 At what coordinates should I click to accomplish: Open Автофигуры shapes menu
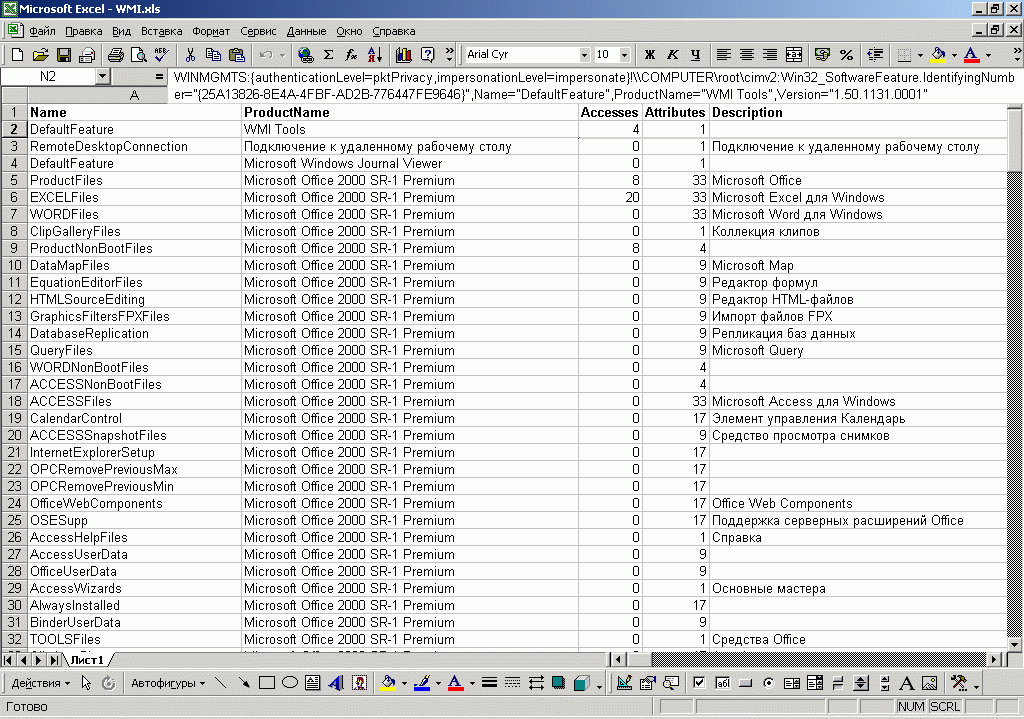coord(168,683)
